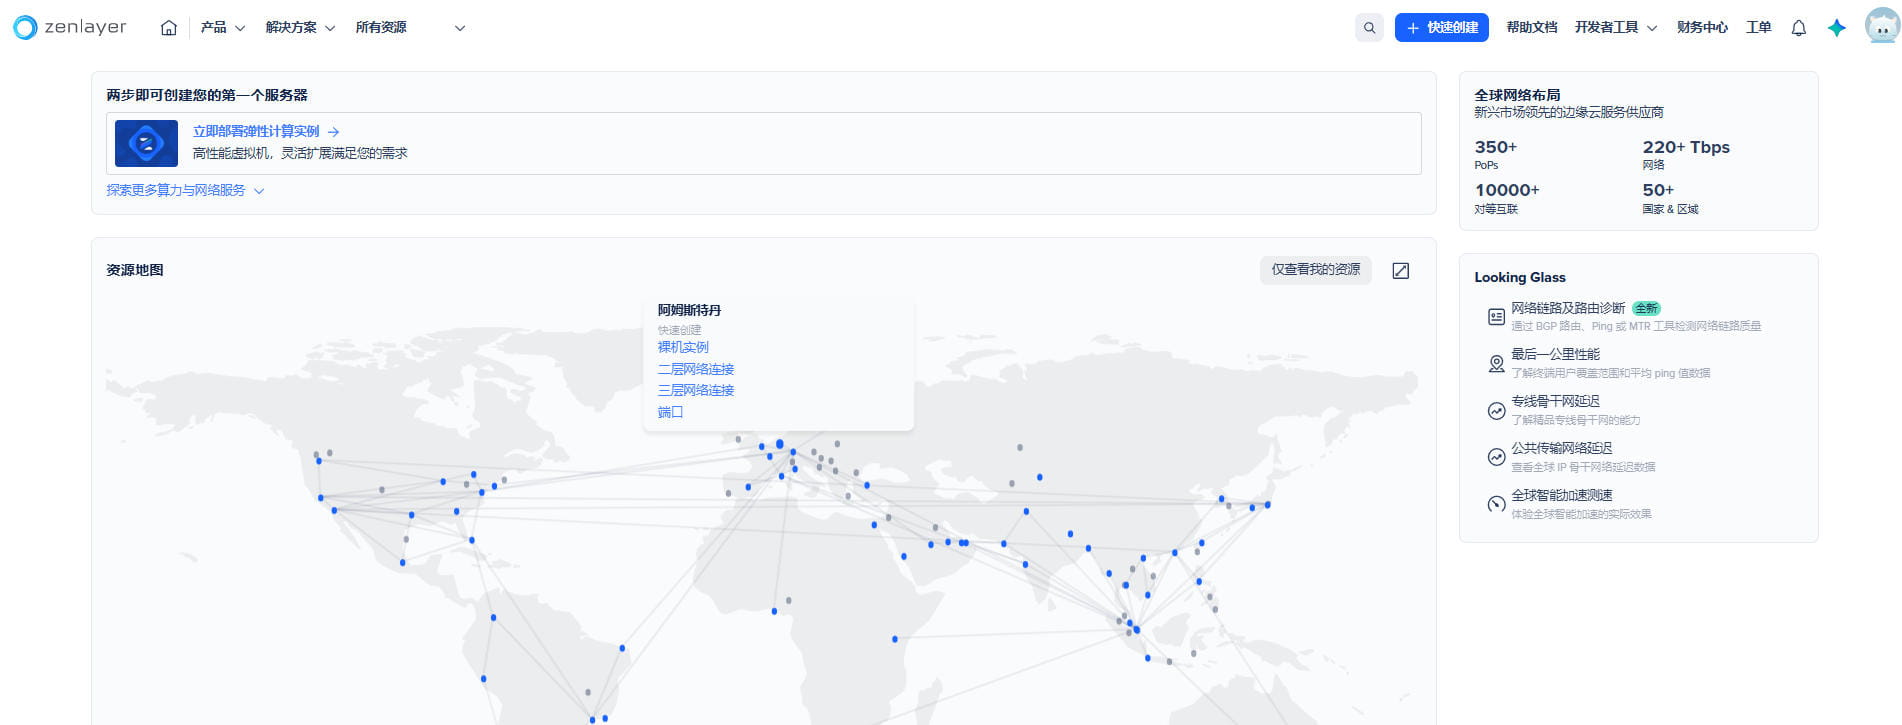Open the user avatar menu
This screenshot has height=725, width=1902.
coord(1883,27)
